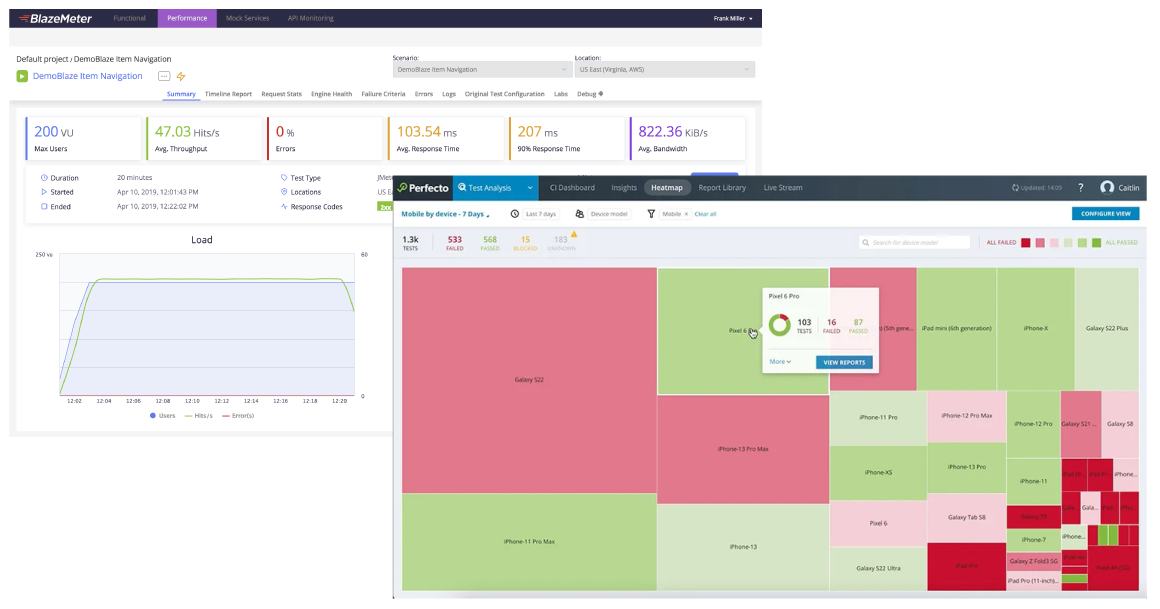Expand More in the Pixel 6 Pro tooltip
Screen dimensions: 1160x609
coord(780,362)
